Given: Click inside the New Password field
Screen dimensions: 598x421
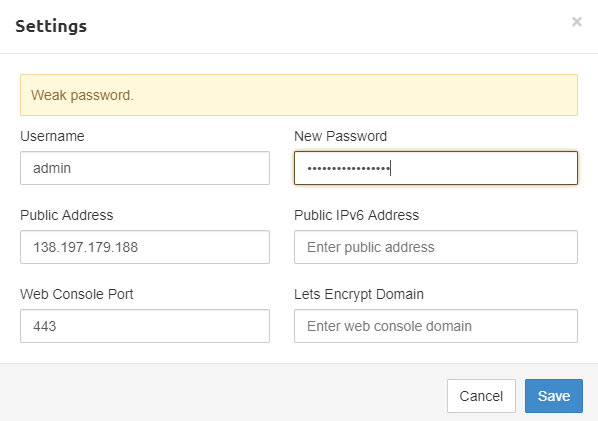Looking at the screenshot, I should [x=436, y=168].
